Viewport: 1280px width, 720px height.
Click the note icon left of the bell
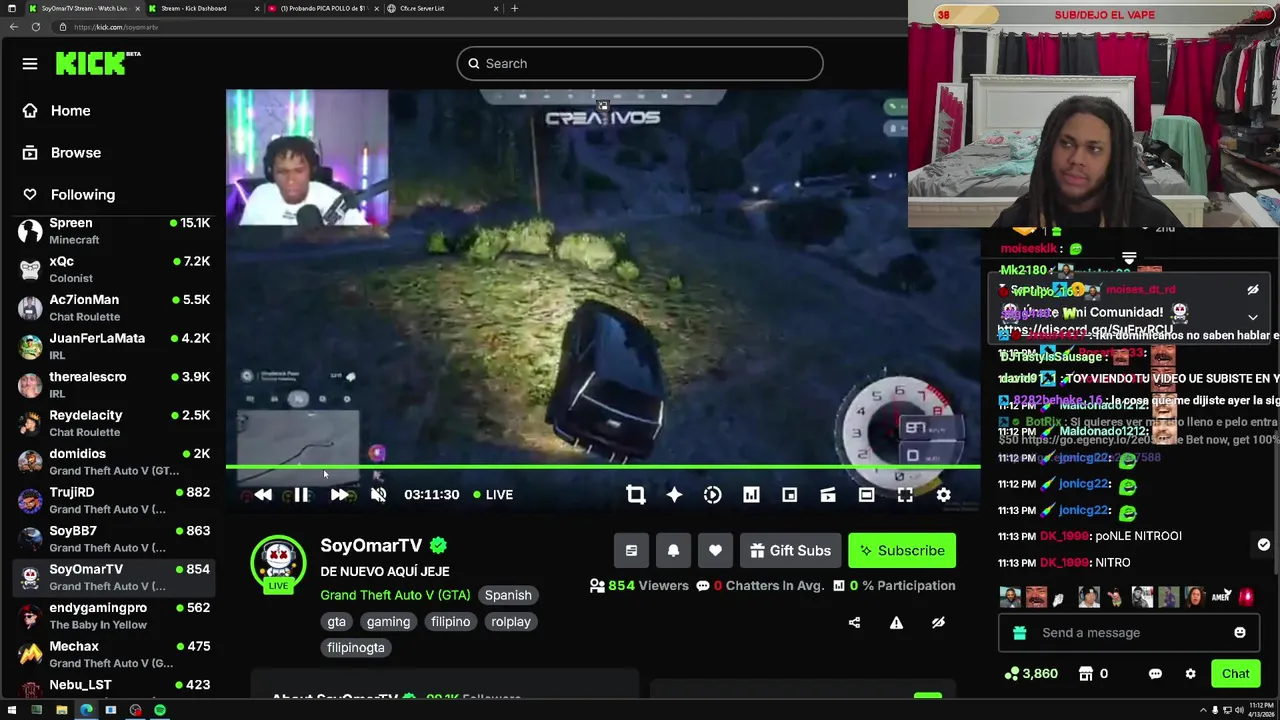point(631,550)
